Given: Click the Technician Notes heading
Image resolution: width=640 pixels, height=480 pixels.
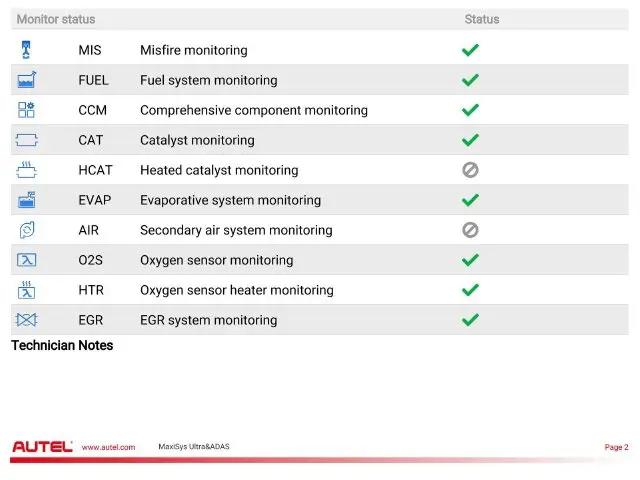Looking at the screenshot, I should 62,345.
